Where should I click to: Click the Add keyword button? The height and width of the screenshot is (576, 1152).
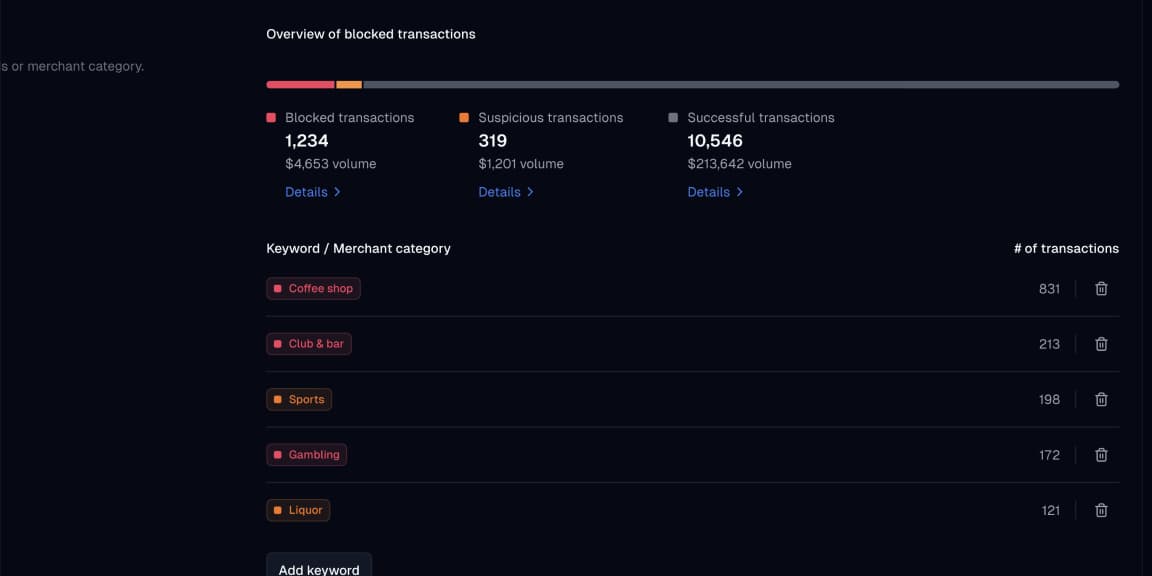(x=318, y=568)
